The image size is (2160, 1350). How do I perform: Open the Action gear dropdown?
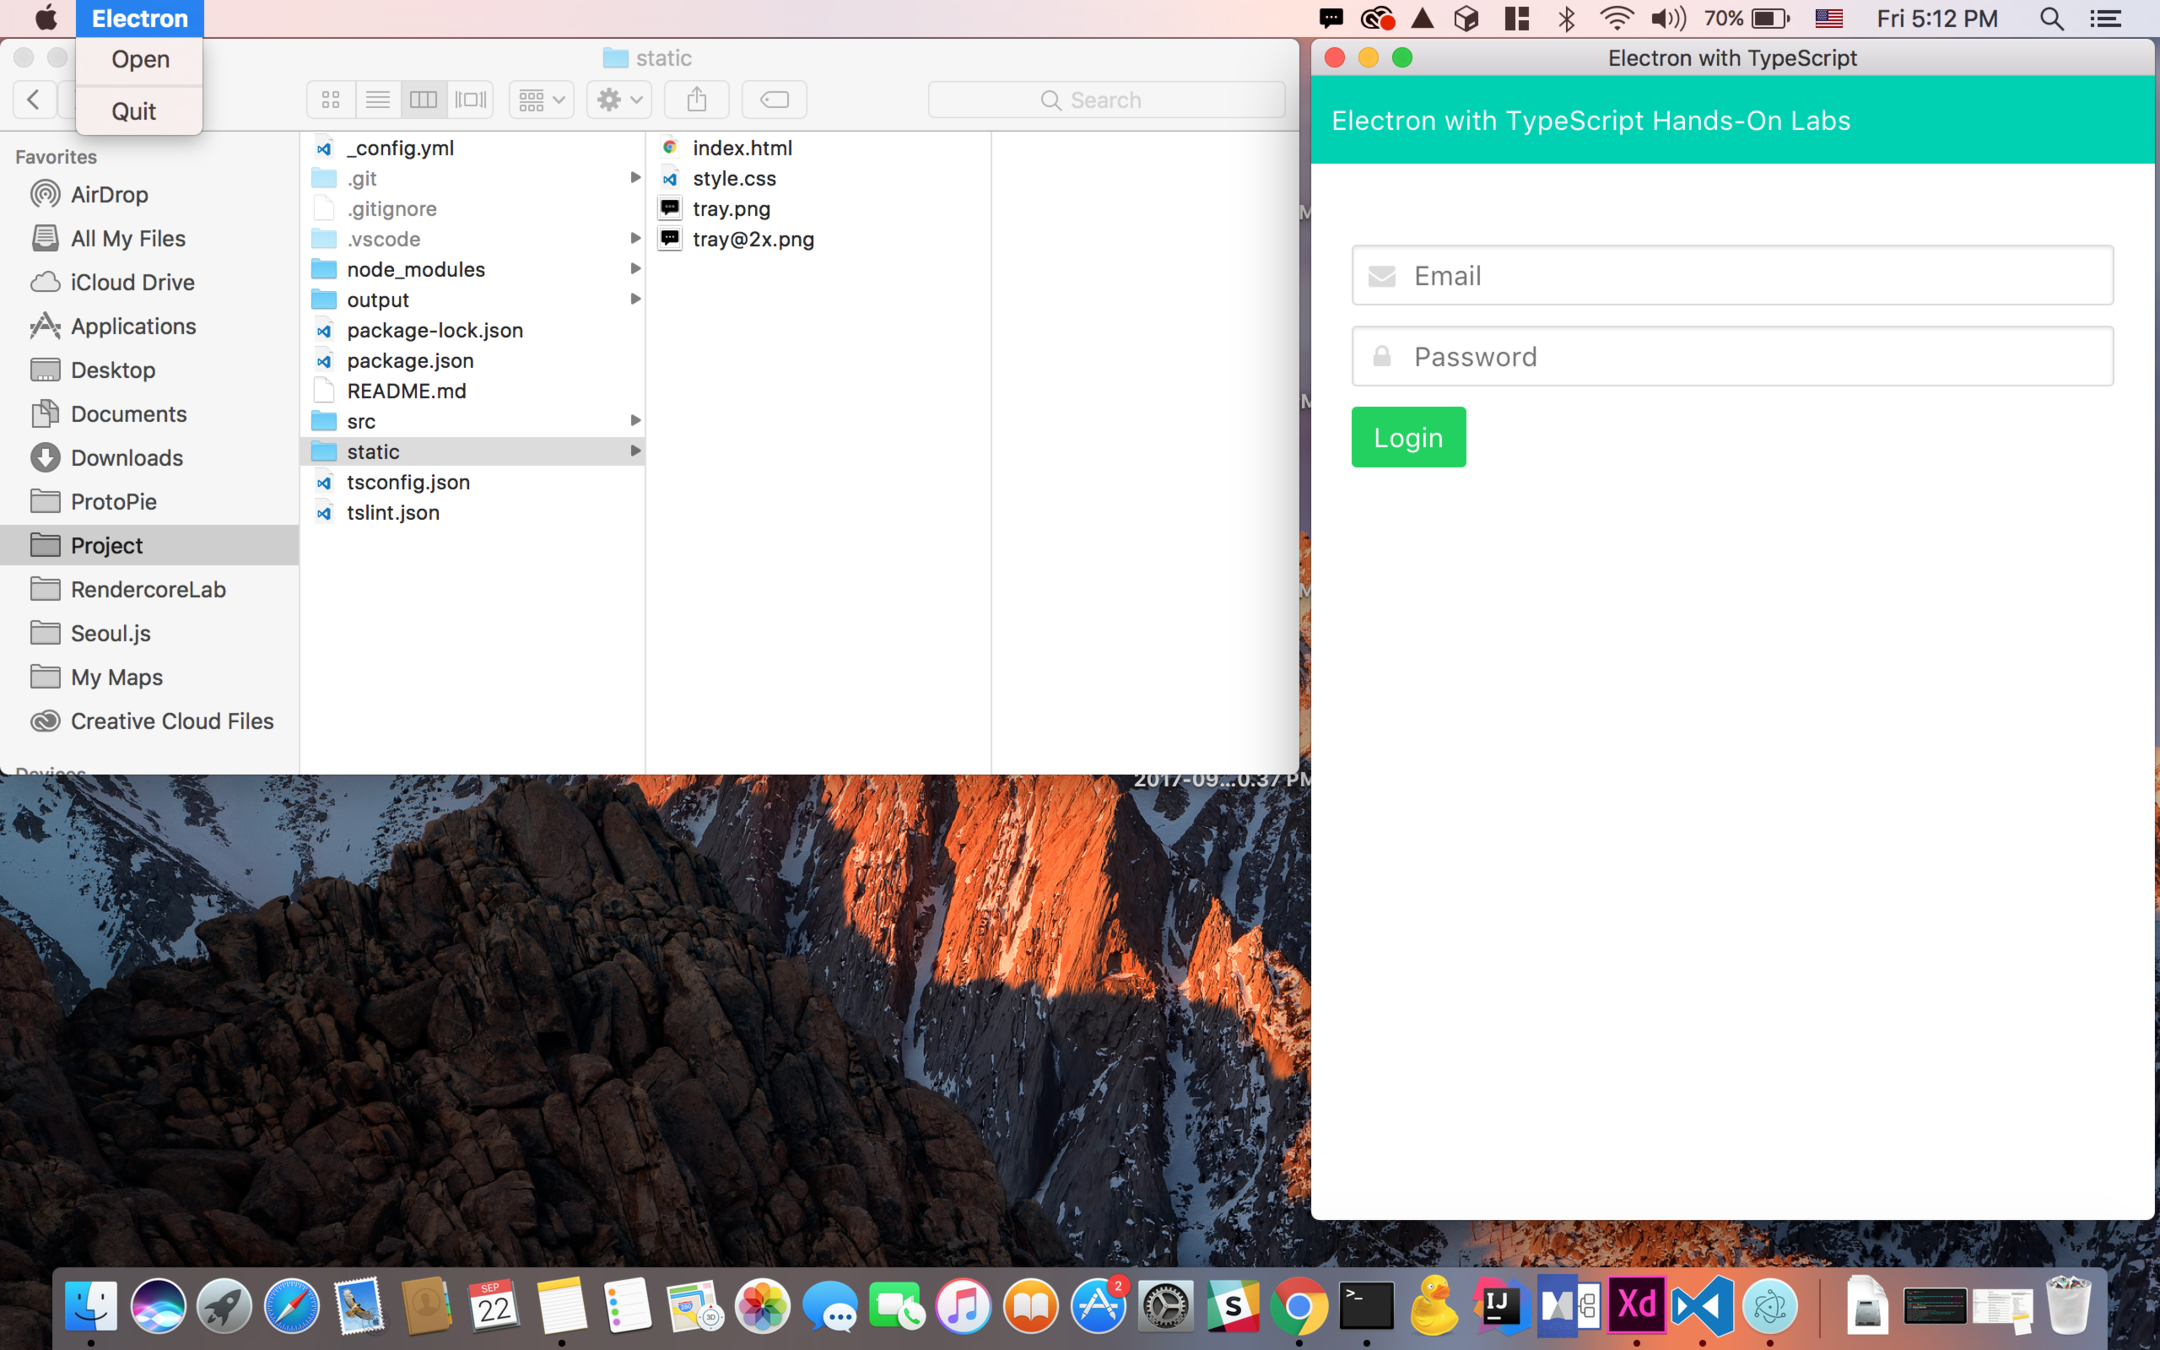click(x=619, y=100)
